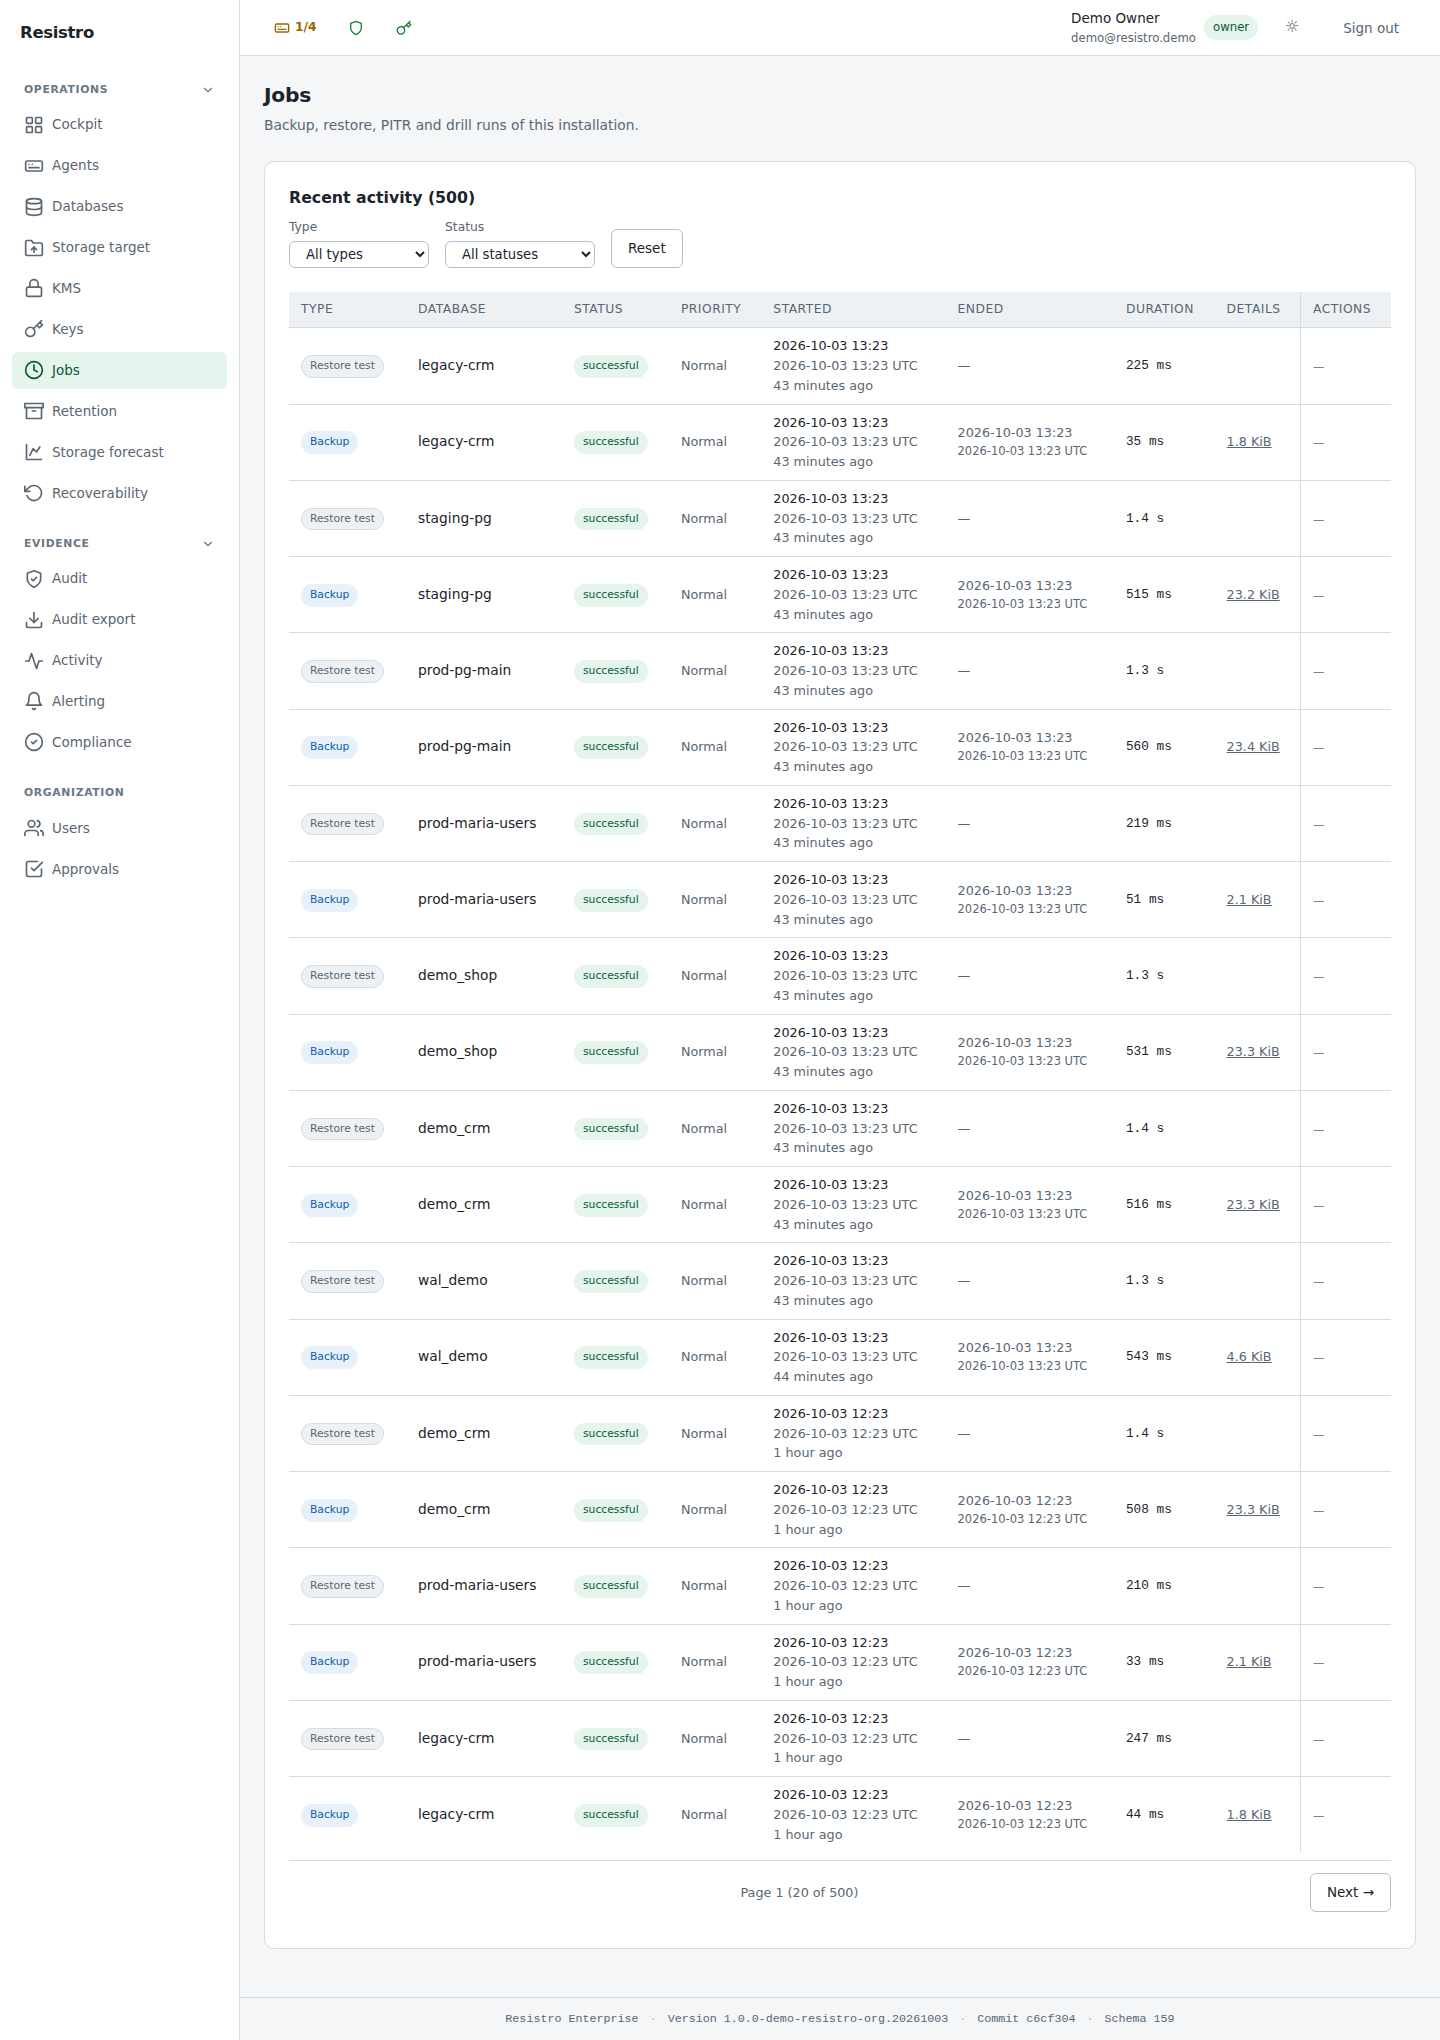Go to the Next page

(x=1350, y=1893)
